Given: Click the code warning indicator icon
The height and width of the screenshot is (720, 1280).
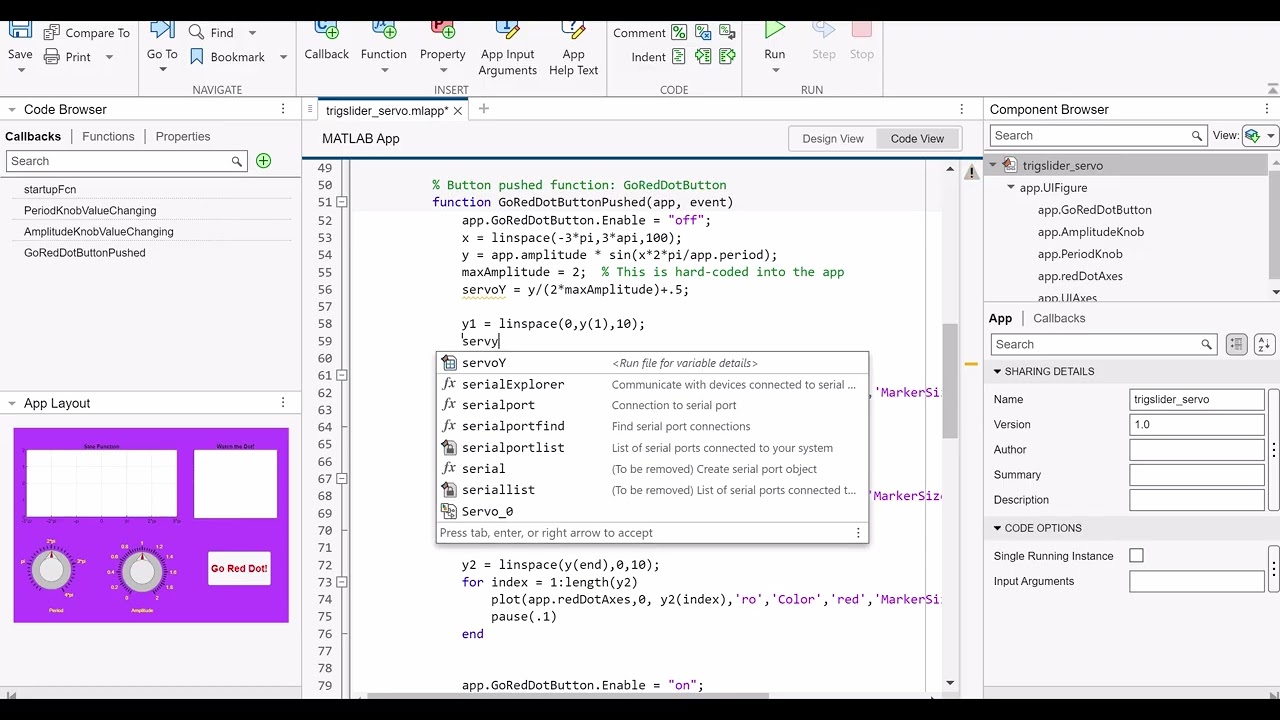Looking at the screenshot, I should click(x=971, y=172).
